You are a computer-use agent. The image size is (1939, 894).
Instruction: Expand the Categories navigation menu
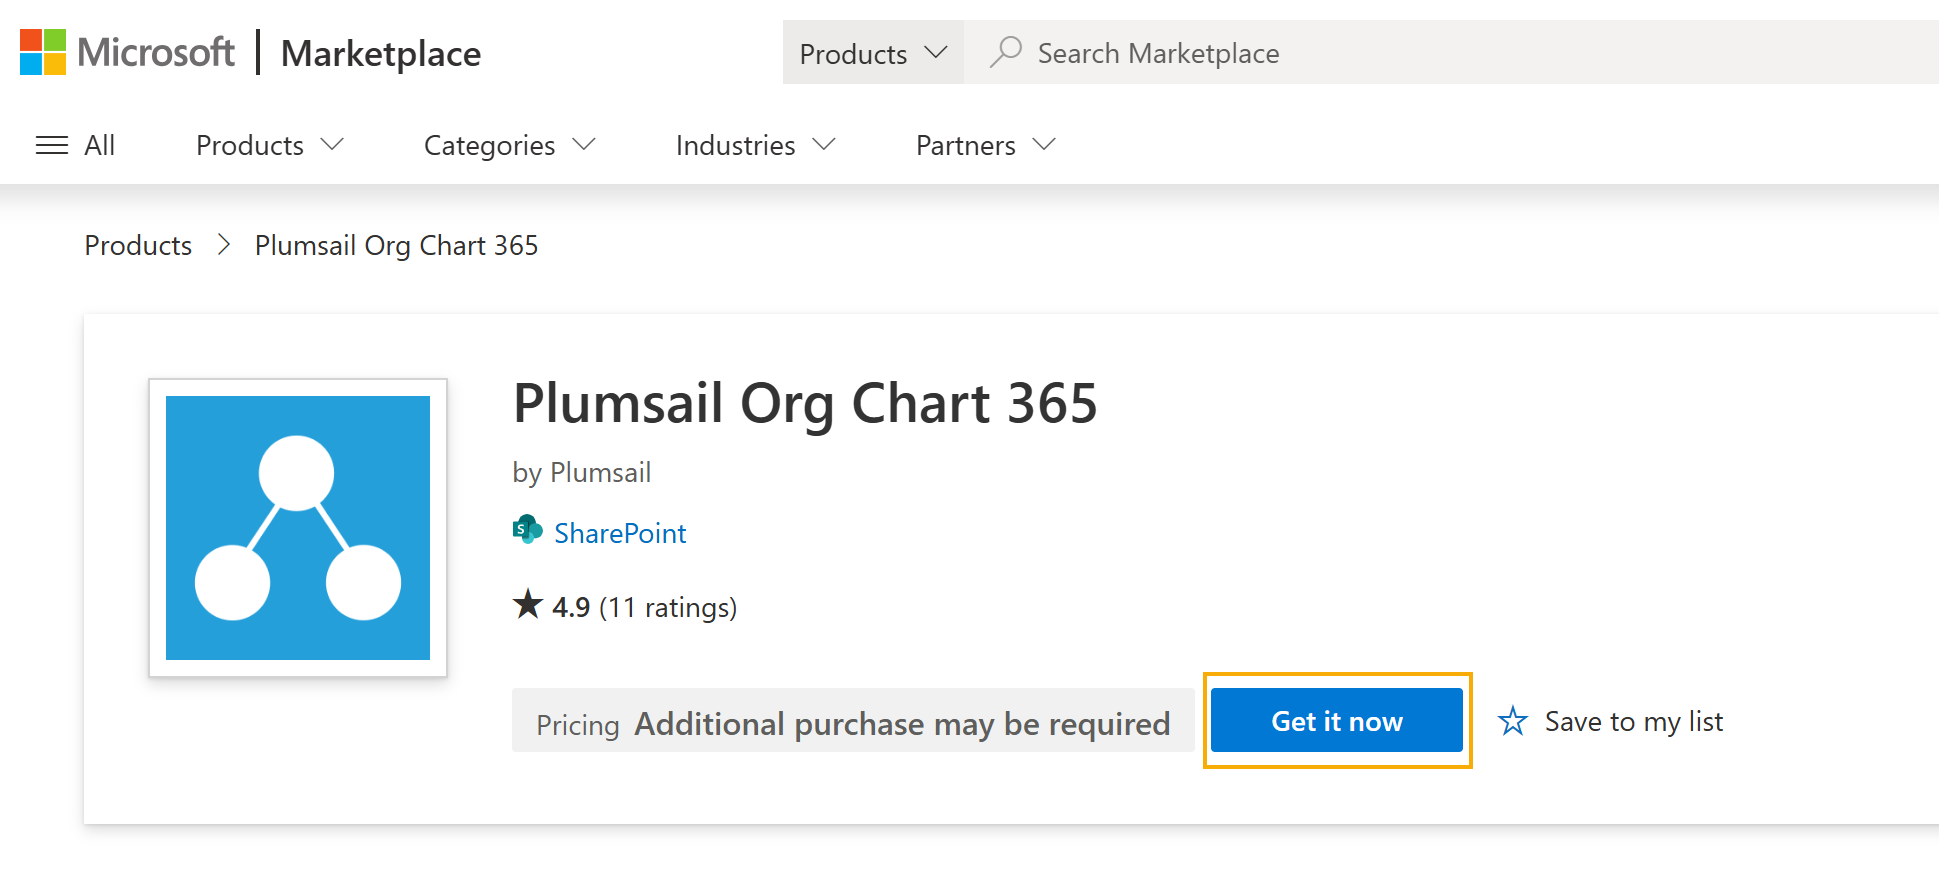click(510, 145)
